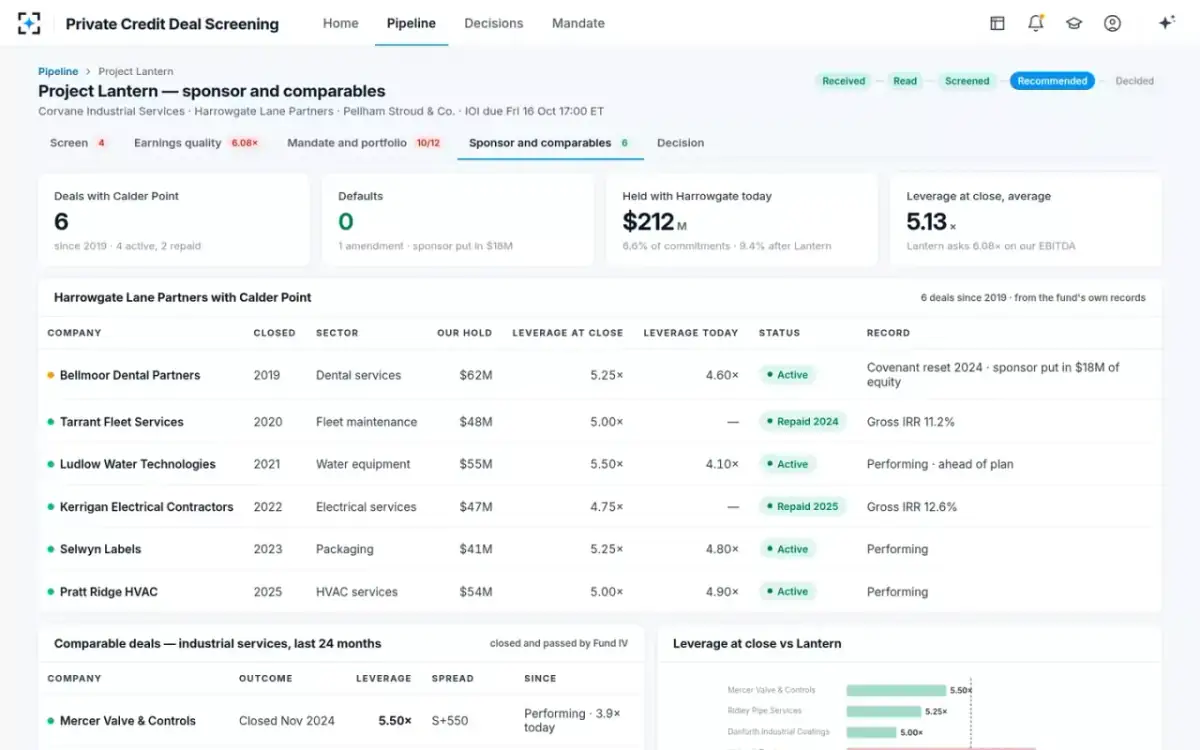Viewport: 1200px width, 750px height.
Task: Click the Outcome column header
Action: click(266, 678)
